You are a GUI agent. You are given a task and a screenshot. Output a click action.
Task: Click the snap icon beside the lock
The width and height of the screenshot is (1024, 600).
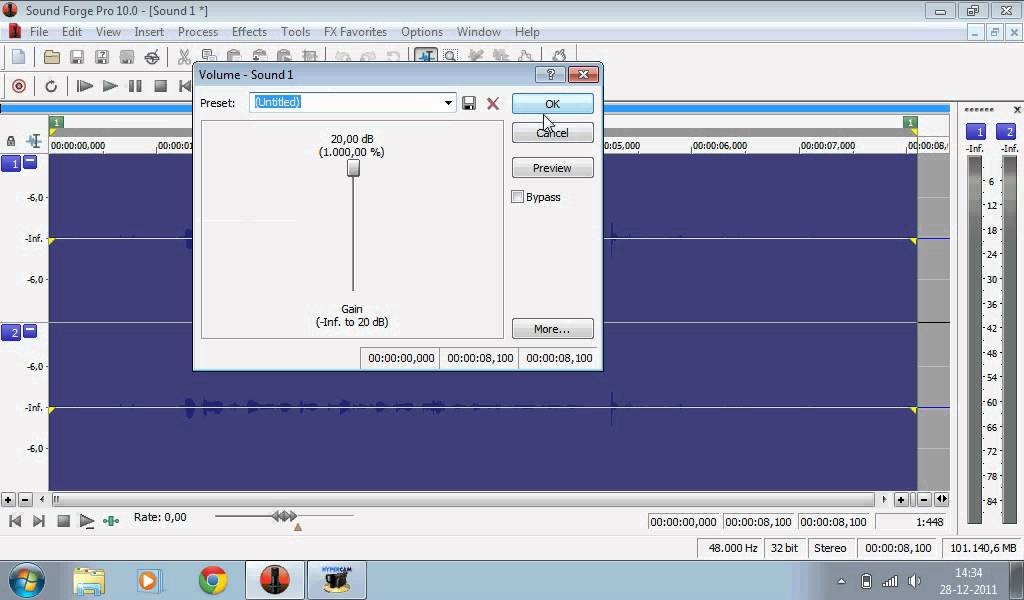point(34,141)
